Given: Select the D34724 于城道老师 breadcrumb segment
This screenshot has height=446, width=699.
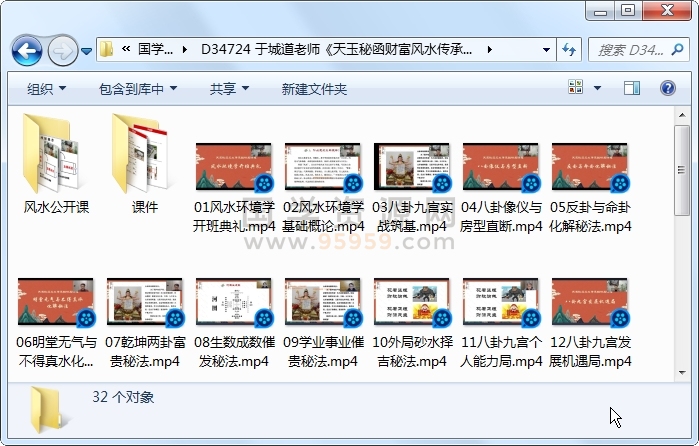Looking at the screenshot, I should pos(336,49).
